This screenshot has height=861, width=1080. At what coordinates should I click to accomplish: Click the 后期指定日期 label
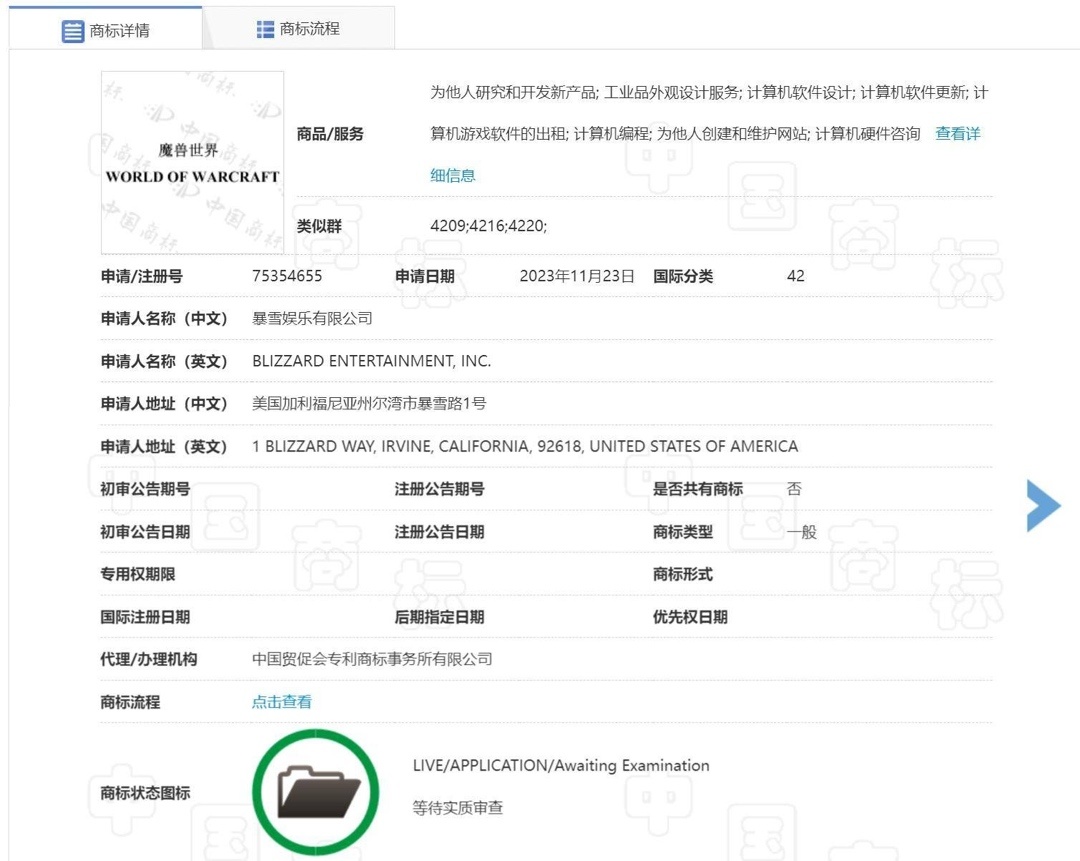tap(439, 616)
